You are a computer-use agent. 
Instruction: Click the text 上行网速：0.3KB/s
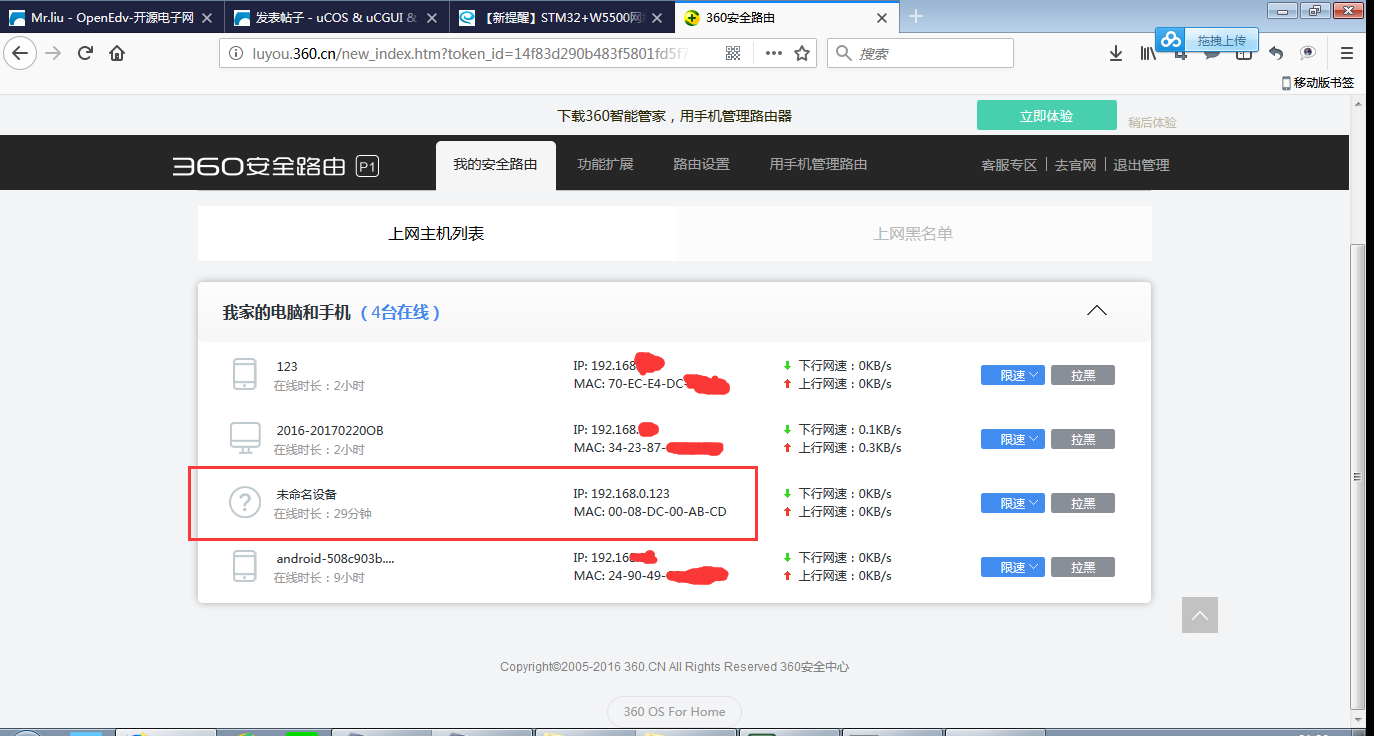[x=850, y=448]
